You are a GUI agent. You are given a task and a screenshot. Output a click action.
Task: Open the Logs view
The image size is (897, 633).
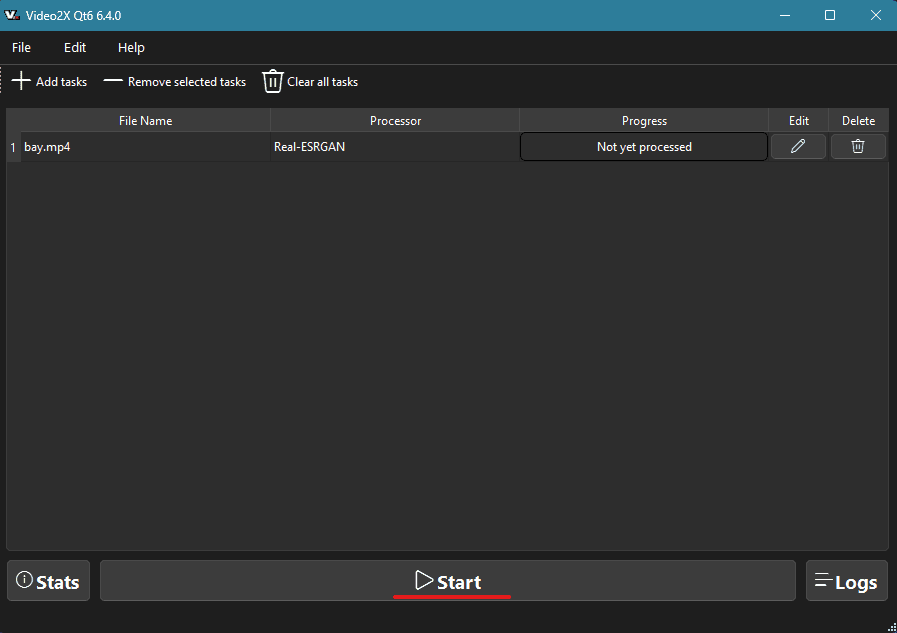[x=846, y=581]
